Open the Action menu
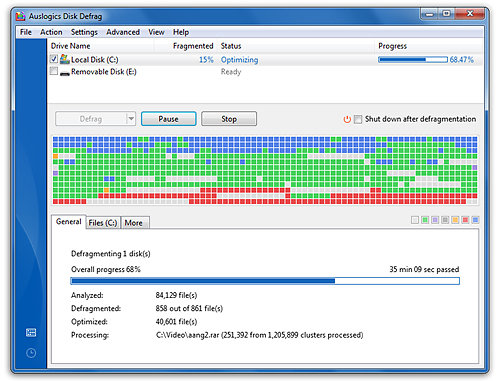The image size is (500, 381). pos(51,32)
